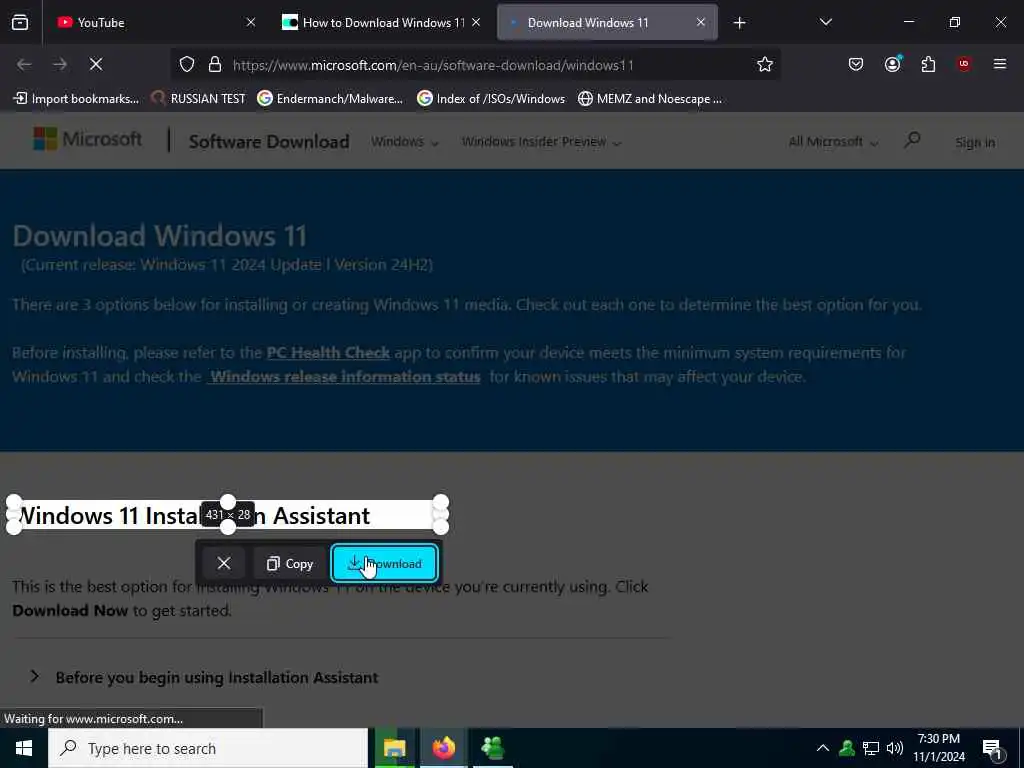Viewport: 1024px width, 768px height.
Task: Expand Windows Insider Preview dropdown
Action: 541,142
